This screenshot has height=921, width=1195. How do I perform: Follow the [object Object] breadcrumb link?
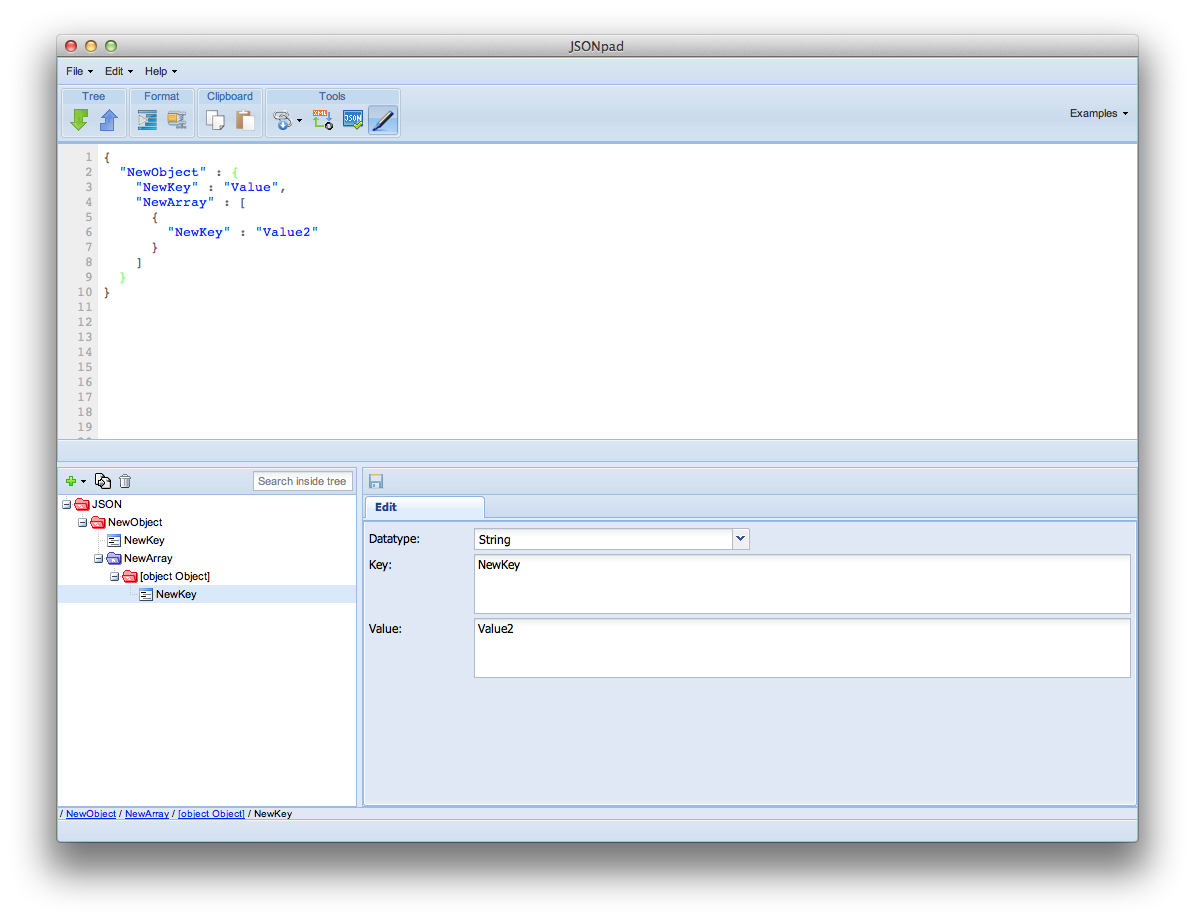211,813
